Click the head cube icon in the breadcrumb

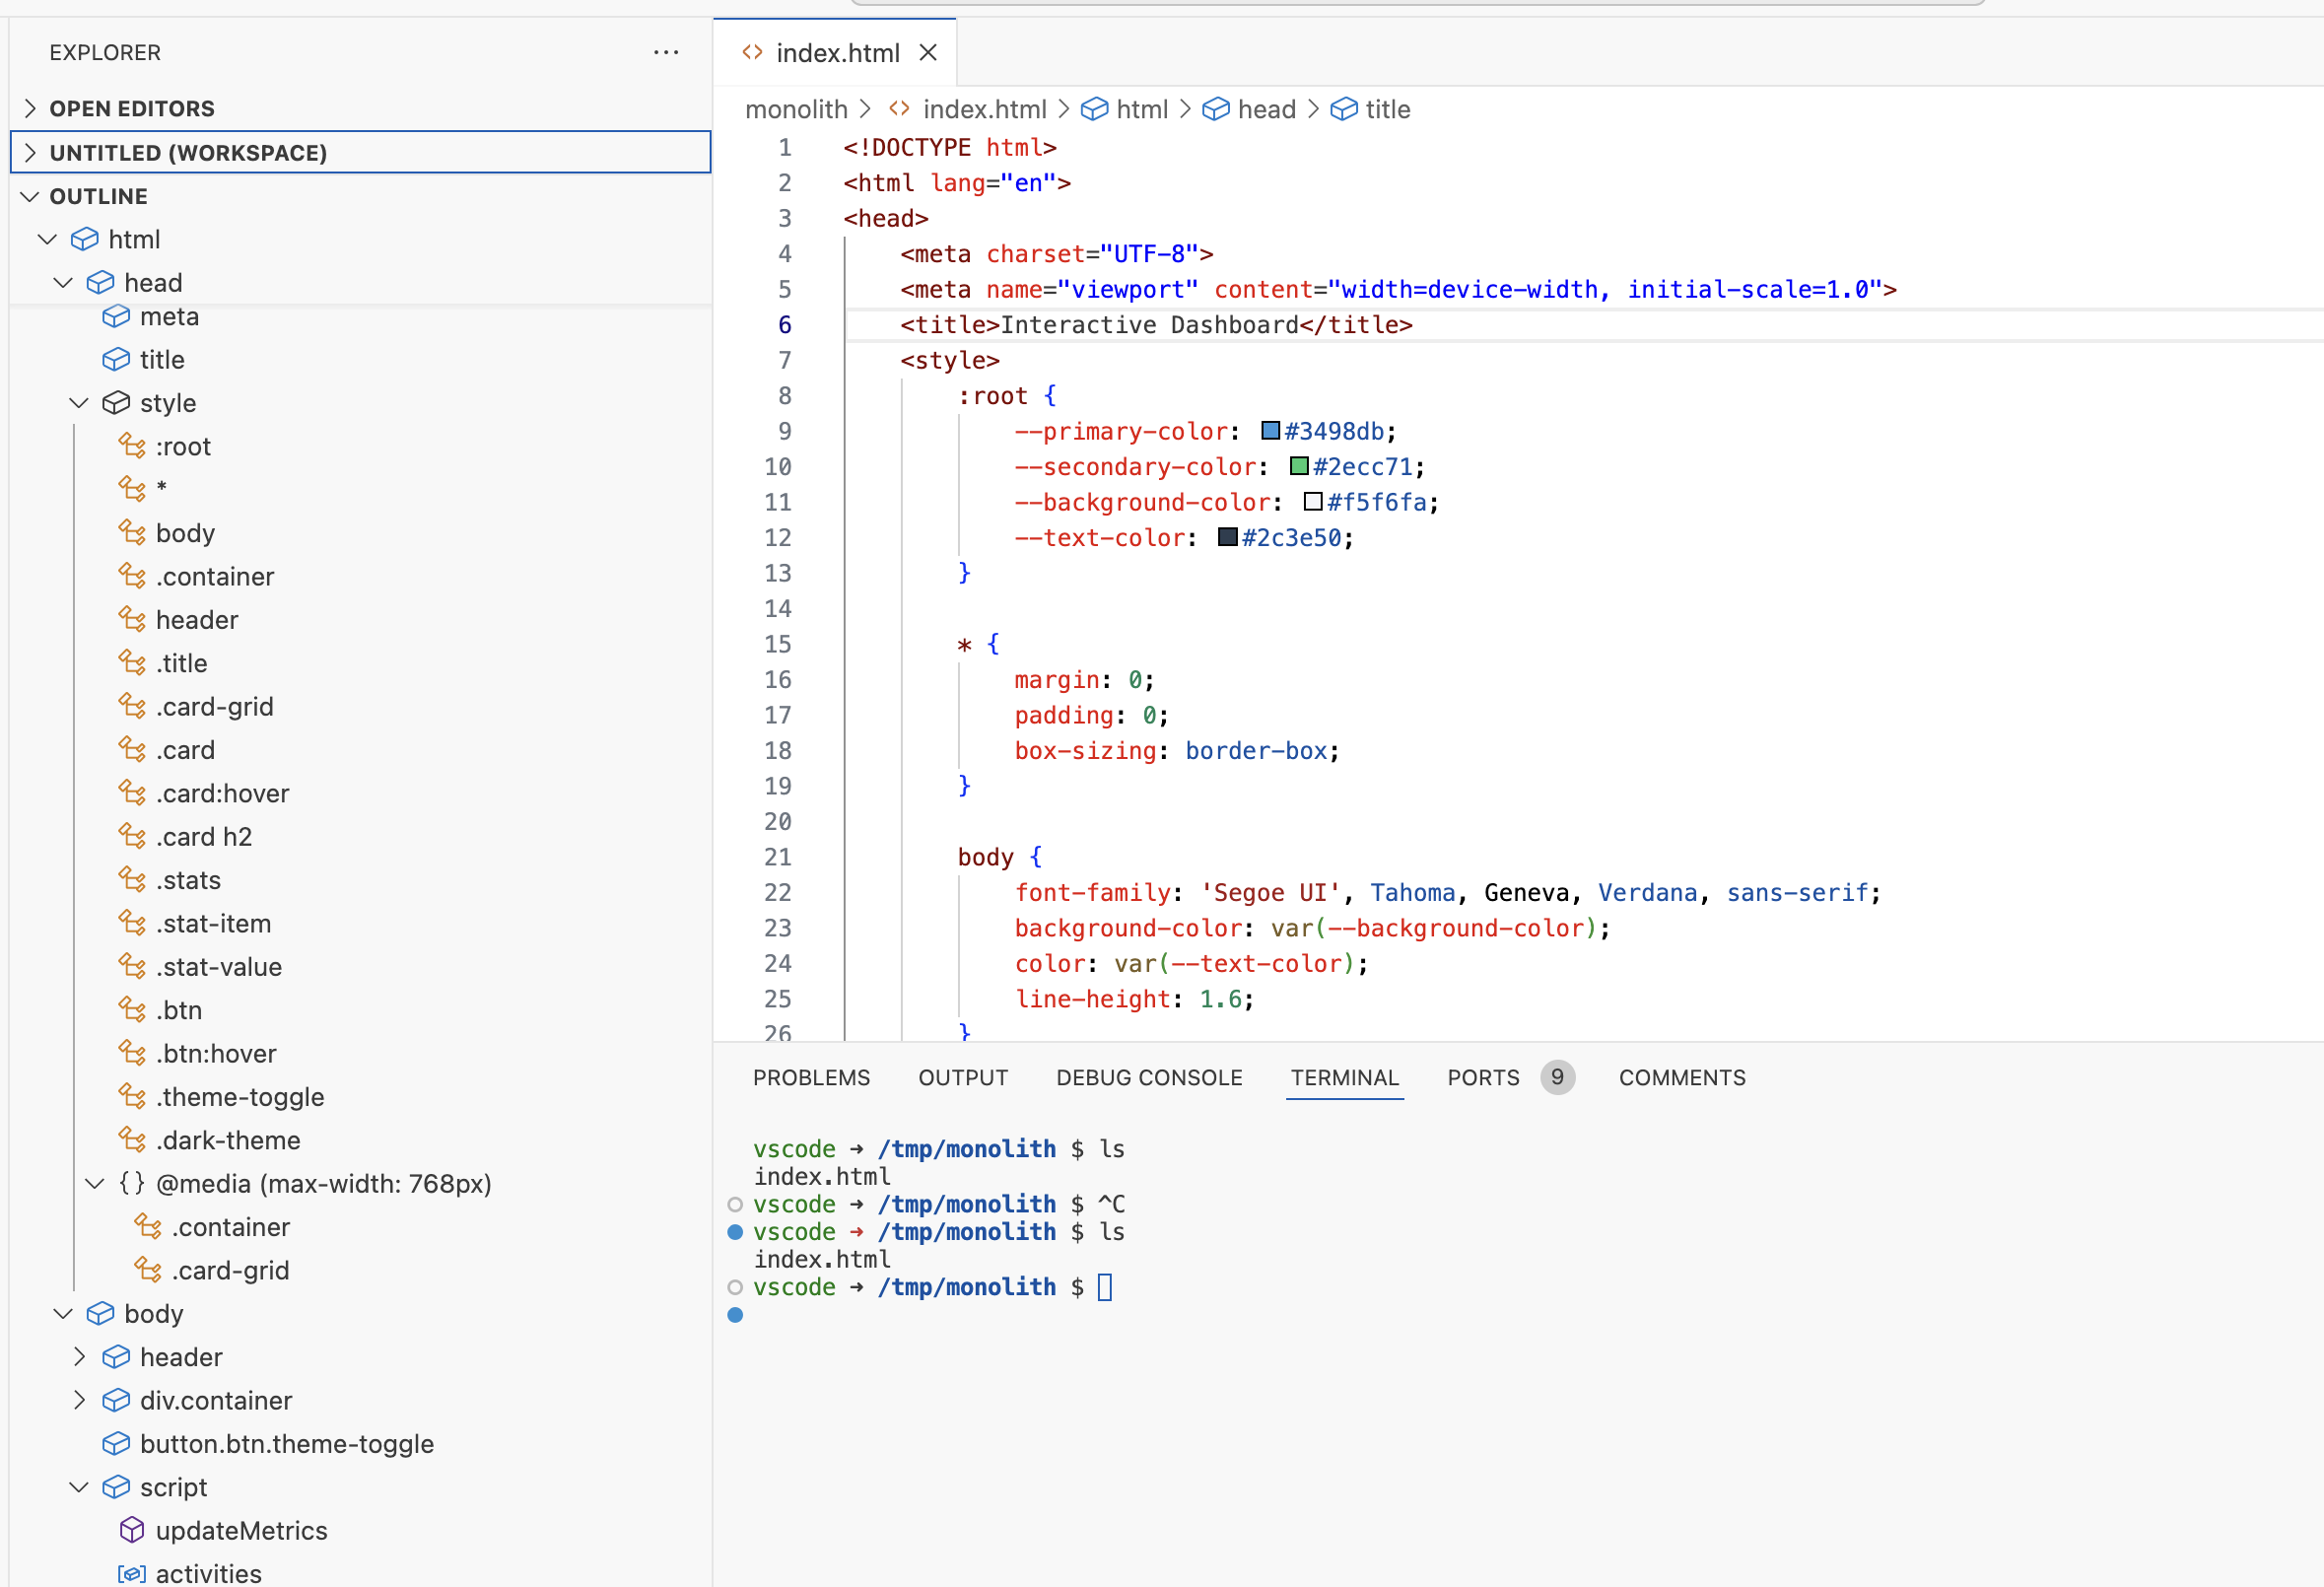[1215, 109]
